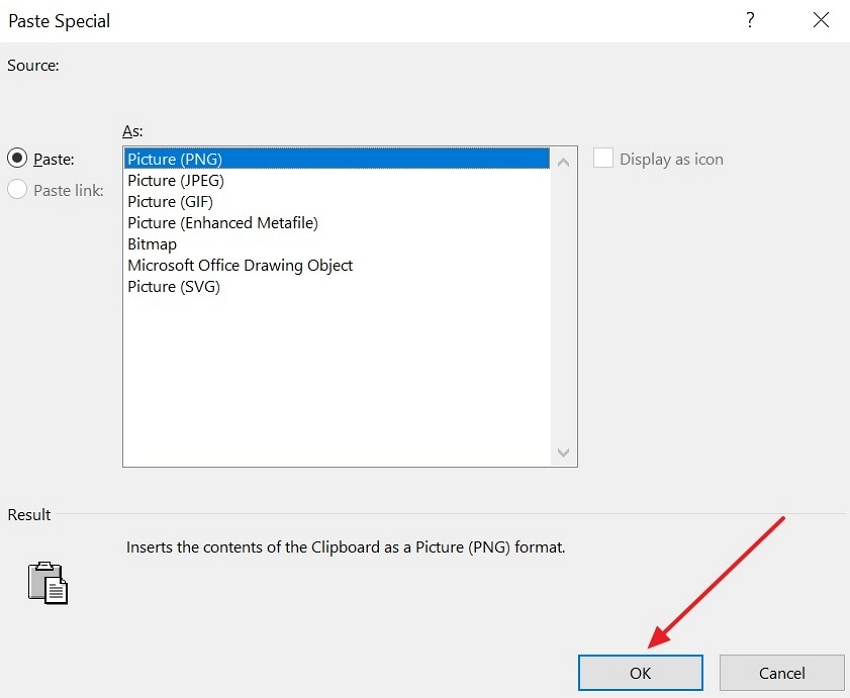Dismiss the dialog with Cancel
This screenshot has height=698, width=850.
pyautogui.click(x=782, y=673)
